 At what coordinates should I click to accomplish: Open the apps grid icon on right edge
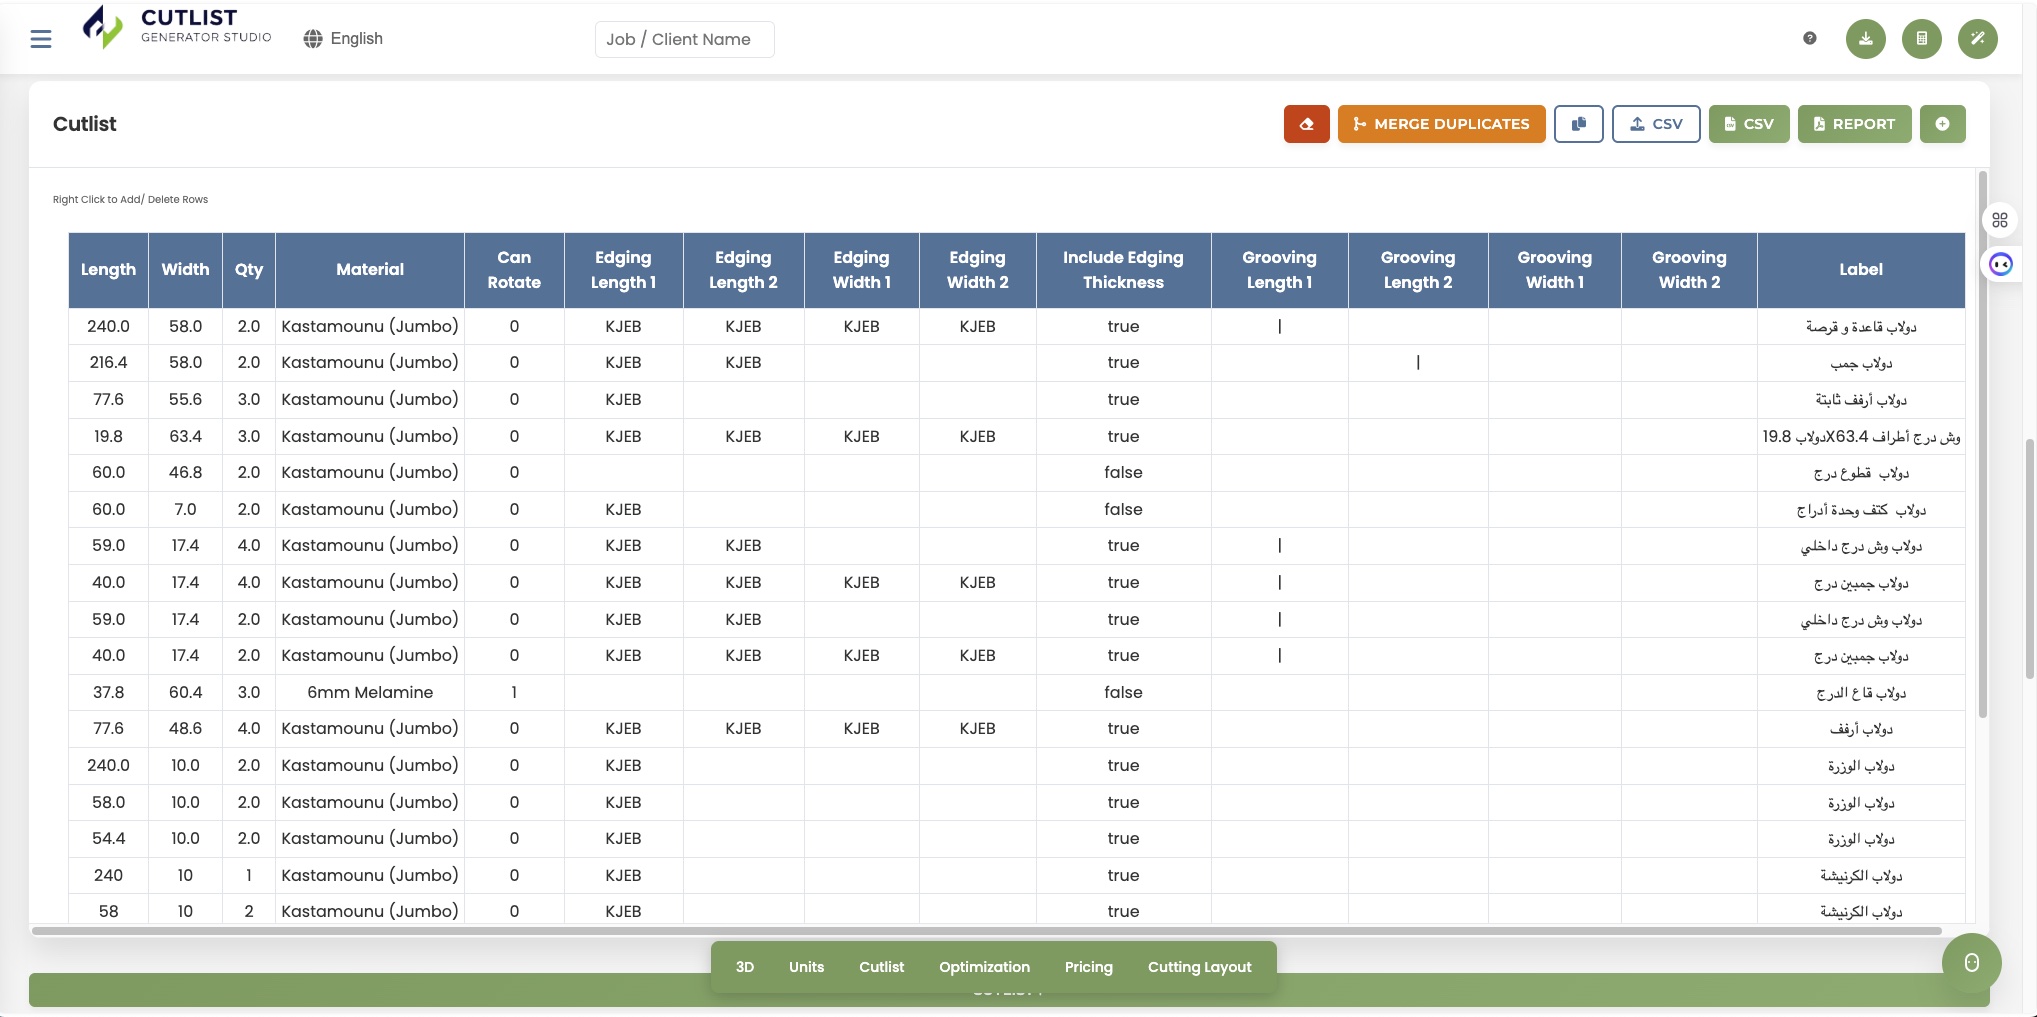tap(2000, 220)
